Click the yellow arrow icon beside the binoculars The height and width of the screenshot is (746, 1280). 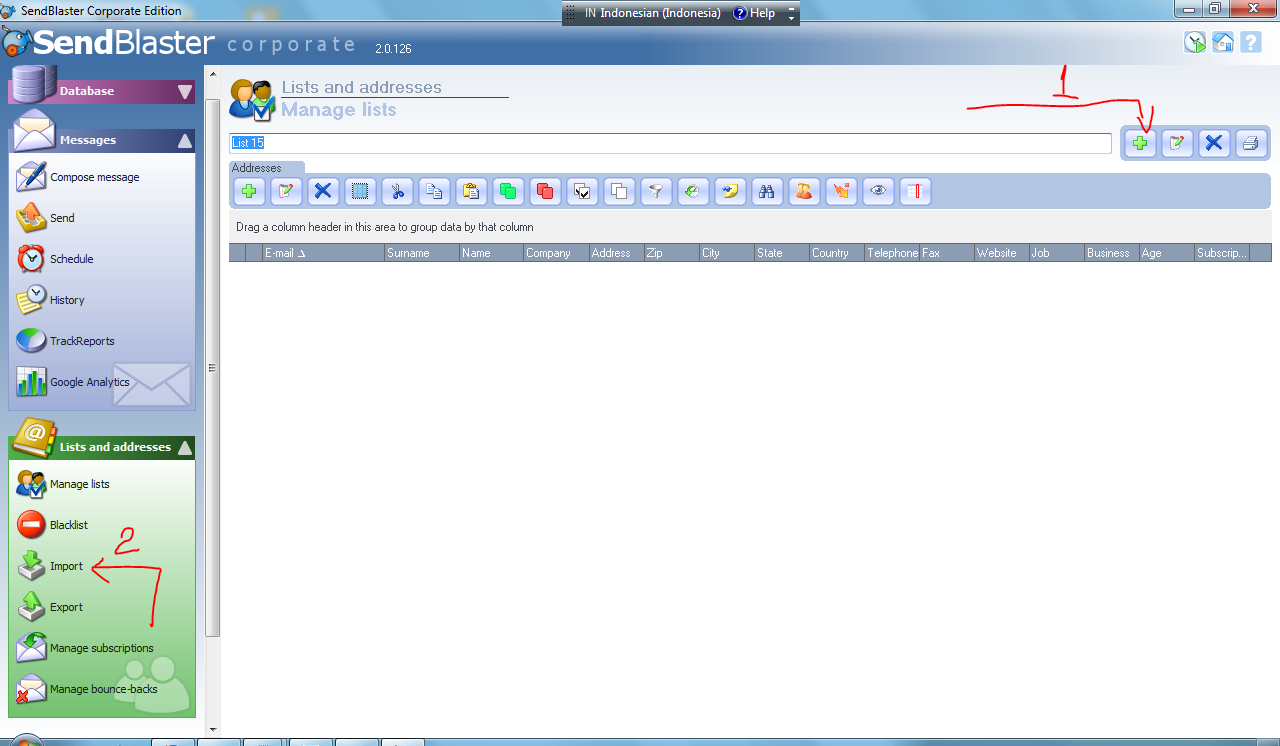click(x=730, y=191)
